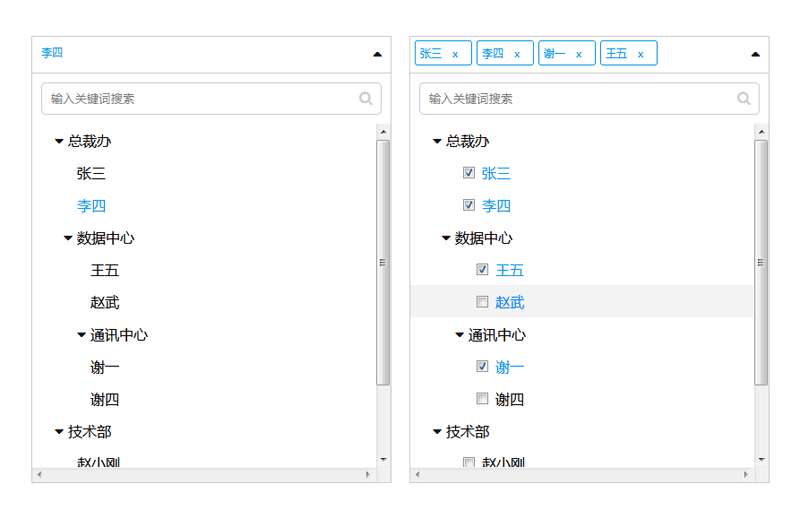Click search magnifier icon in left panel
Screen dimensions: 800x519
point(366,98)
